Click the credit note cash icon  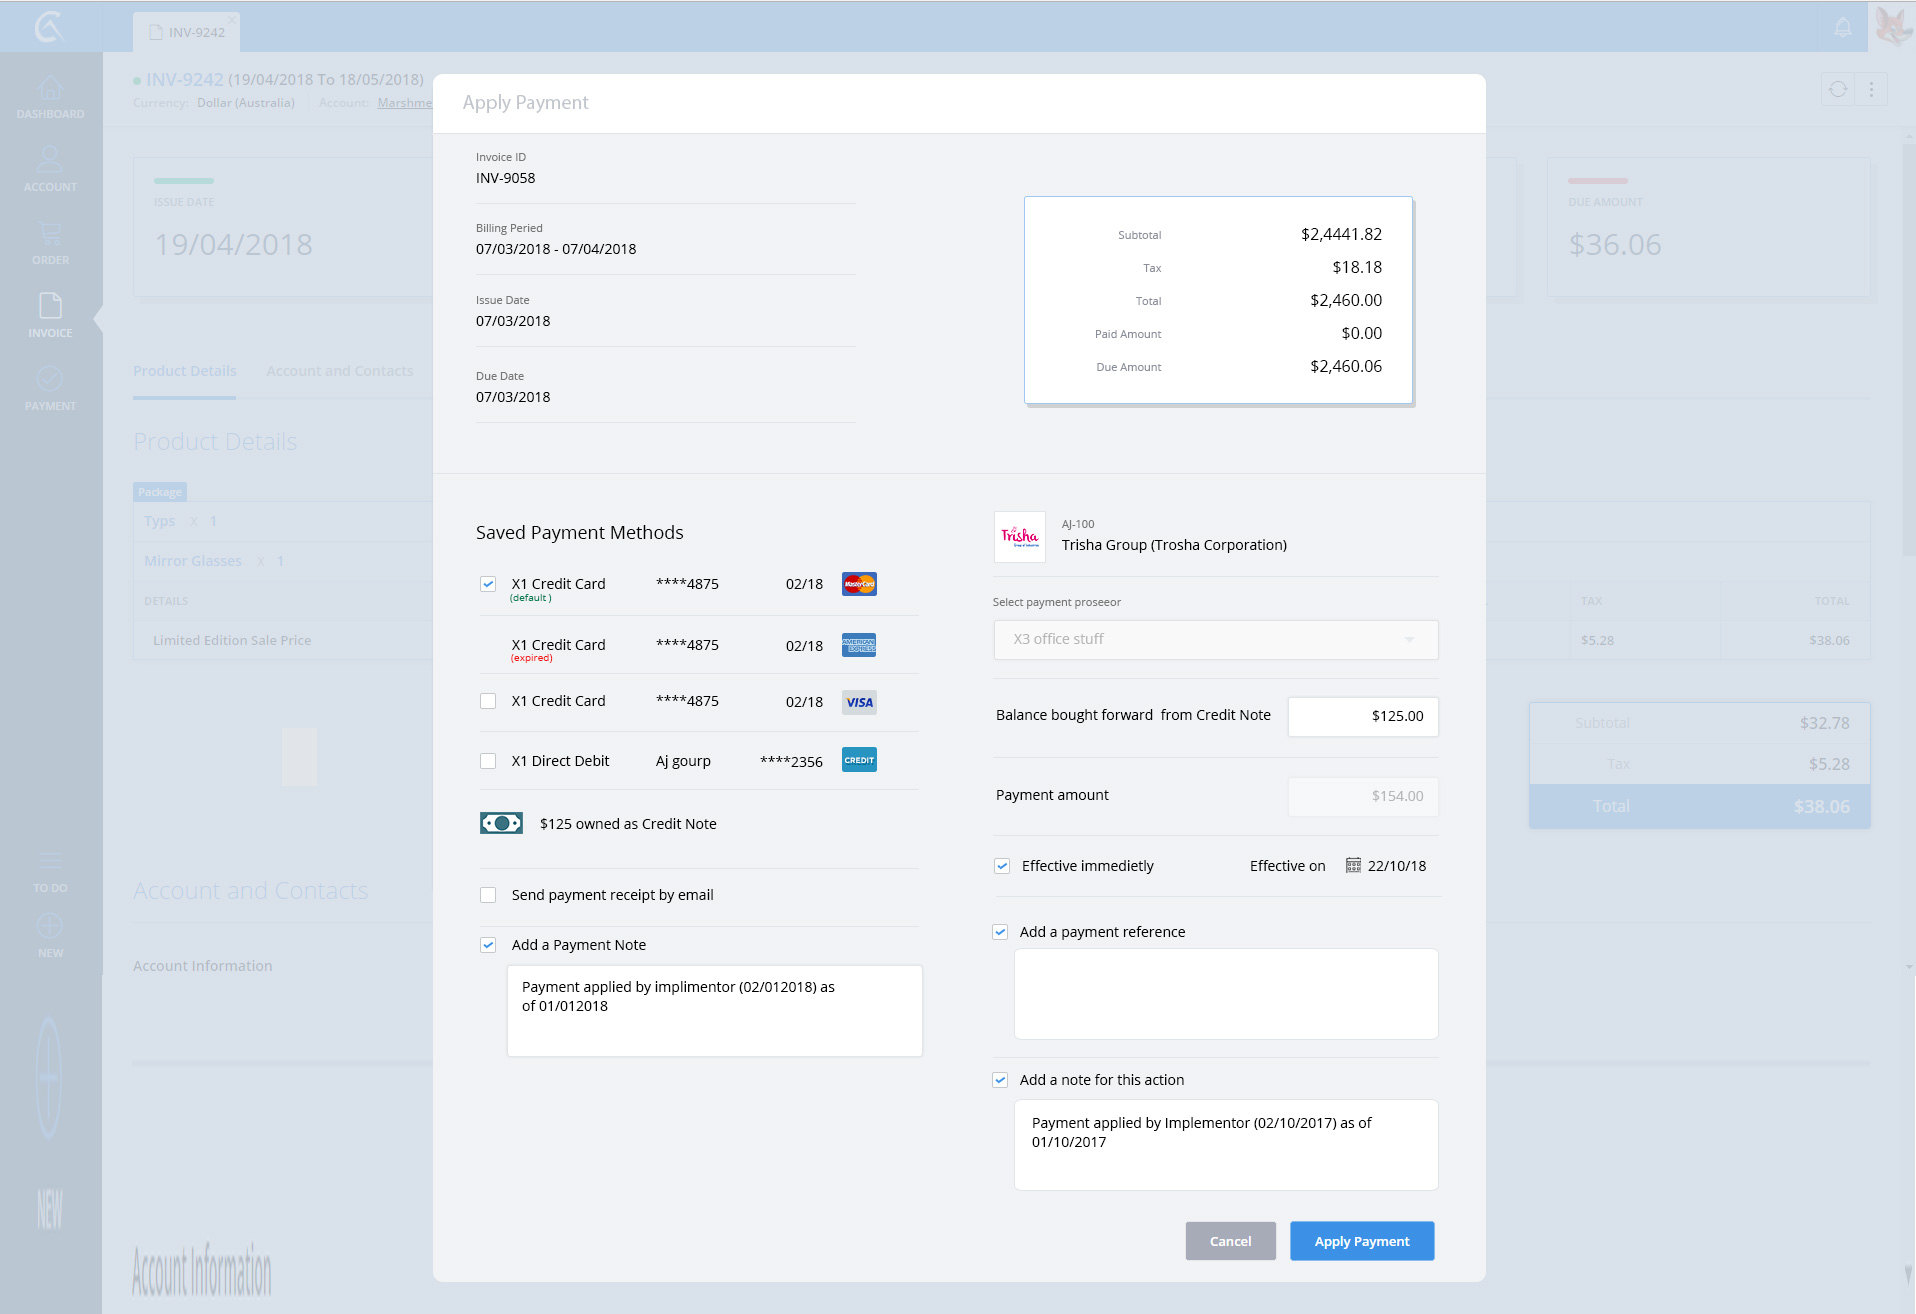pyautogui.click(x=501, y=823)
